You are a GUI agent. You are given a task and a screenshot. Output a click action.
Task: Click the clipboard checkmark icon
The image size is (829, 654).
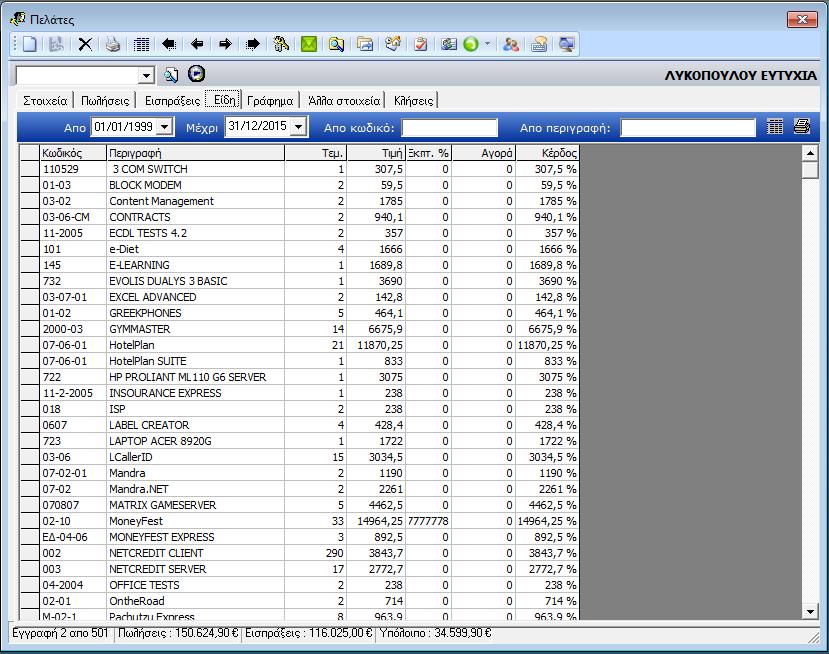pos(421,44)
